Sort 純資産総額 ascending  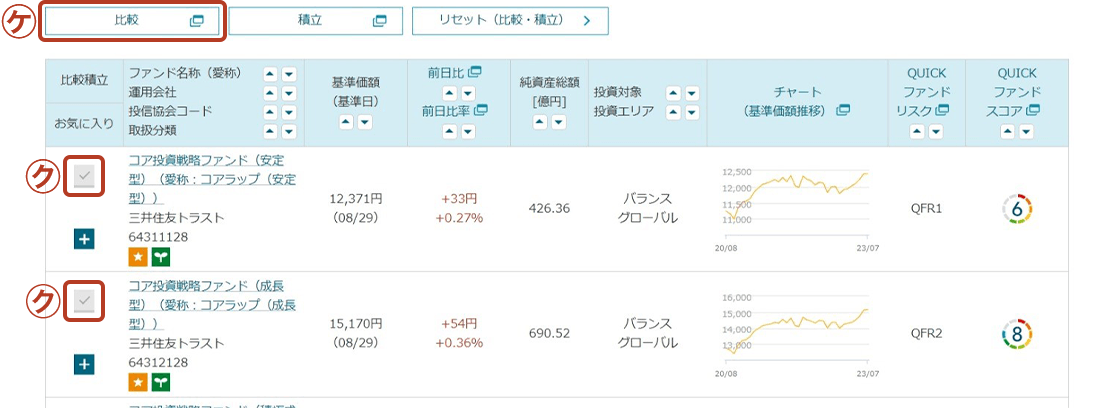coord(540,123)
